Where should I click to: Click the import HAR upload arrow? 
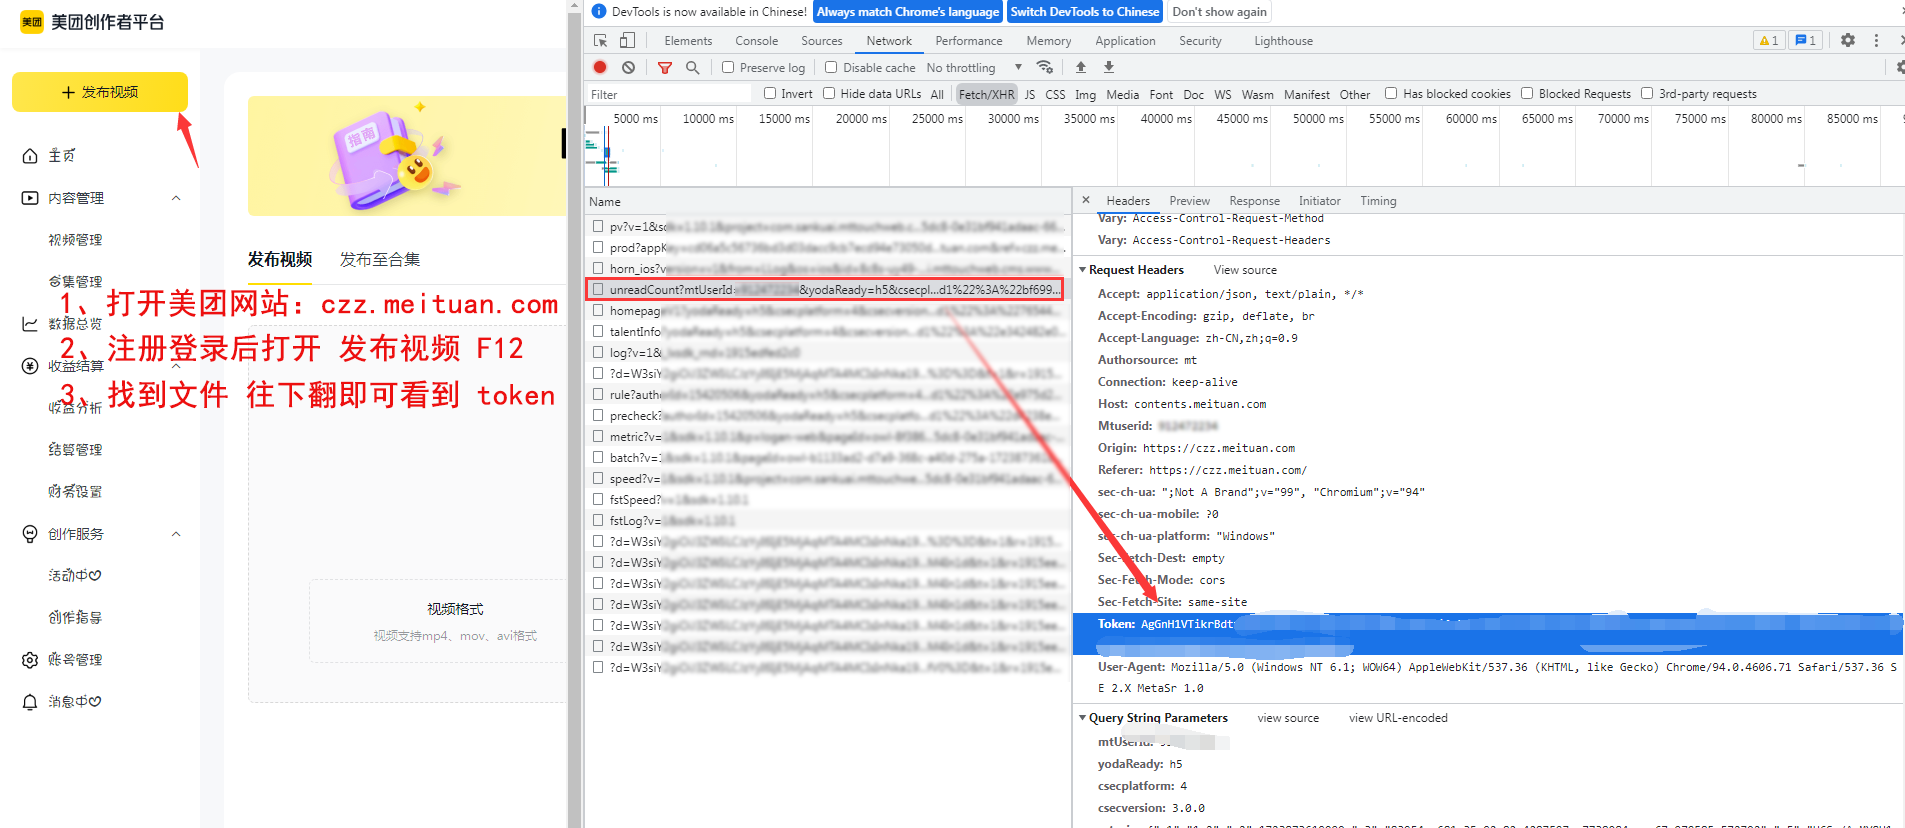[x=1080, y=67]
